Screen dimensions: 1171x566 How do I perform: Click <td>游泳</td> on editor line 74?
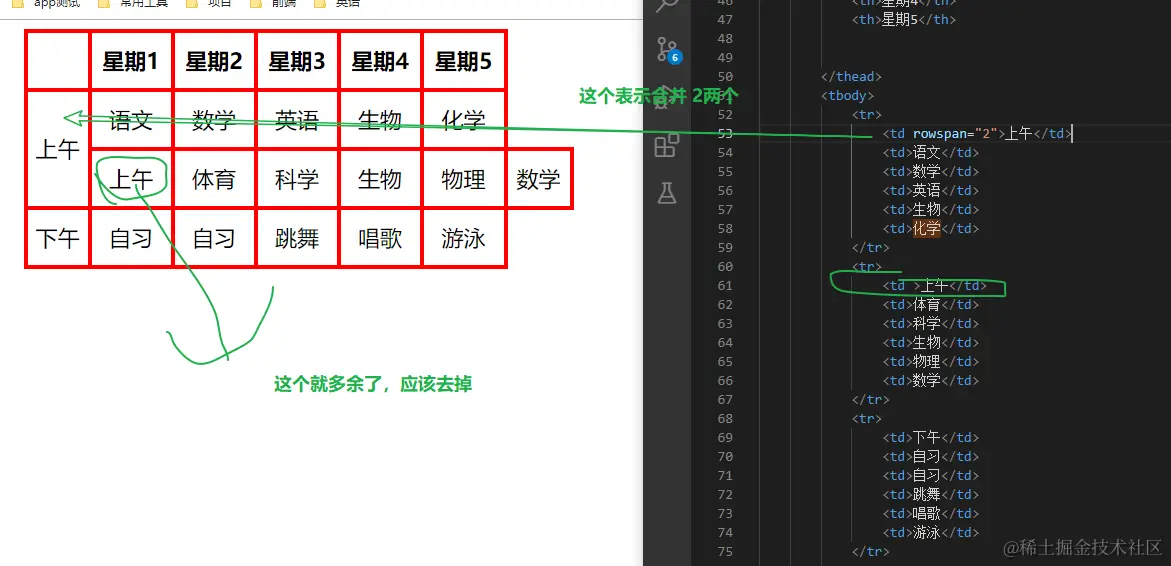[x=931, y=533]
